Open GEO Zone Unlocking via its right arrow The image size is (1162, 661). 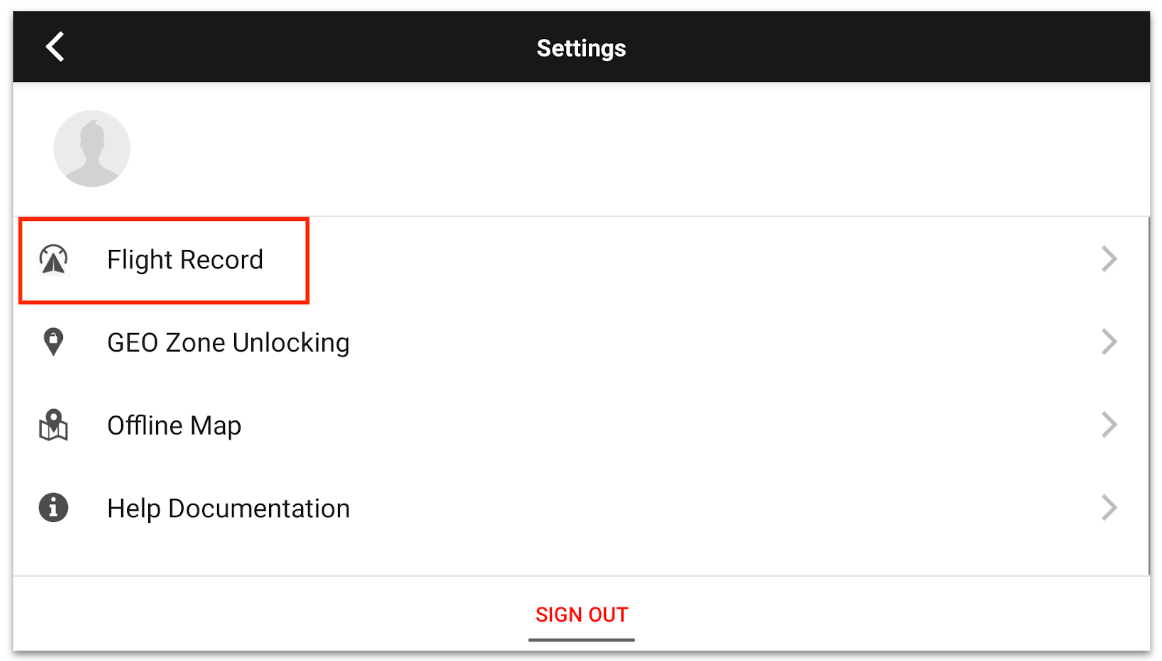[1109, 342]
